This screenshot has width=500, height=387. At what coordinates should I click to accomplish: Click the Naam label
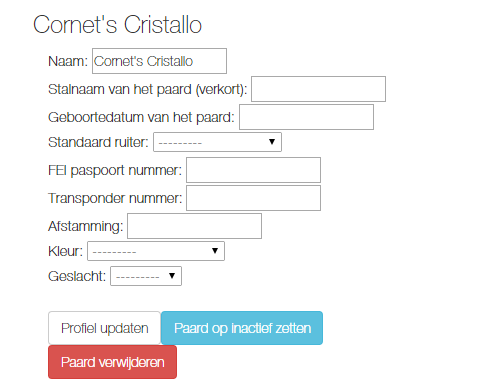tap(68, 61)
